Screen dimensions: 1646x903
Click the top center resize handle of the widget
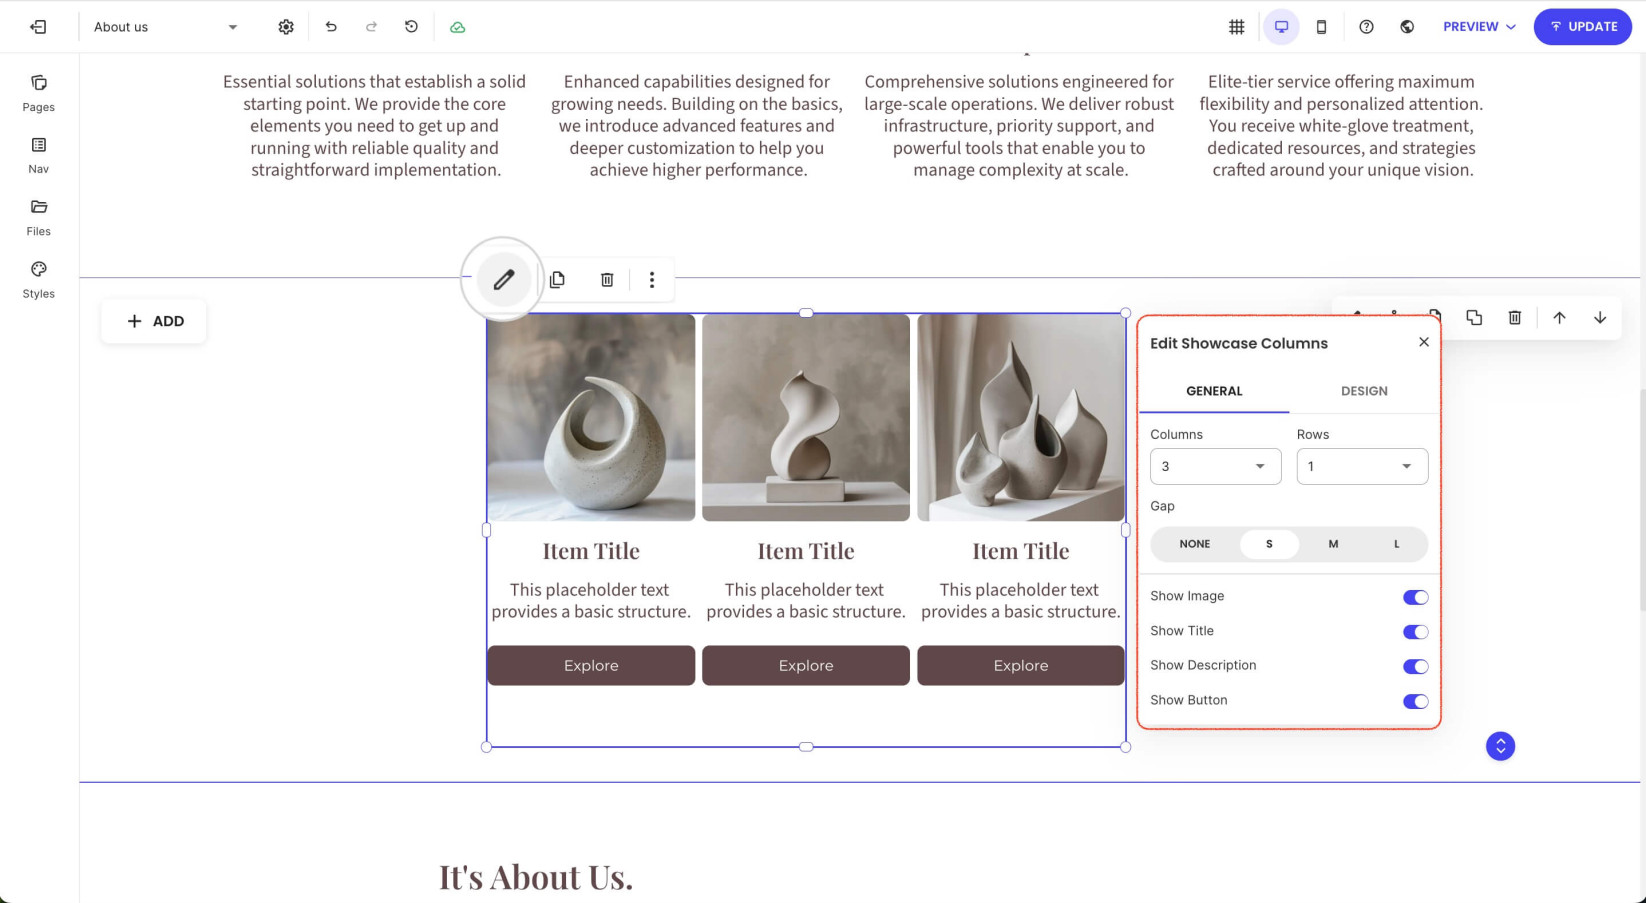(806, 313)
